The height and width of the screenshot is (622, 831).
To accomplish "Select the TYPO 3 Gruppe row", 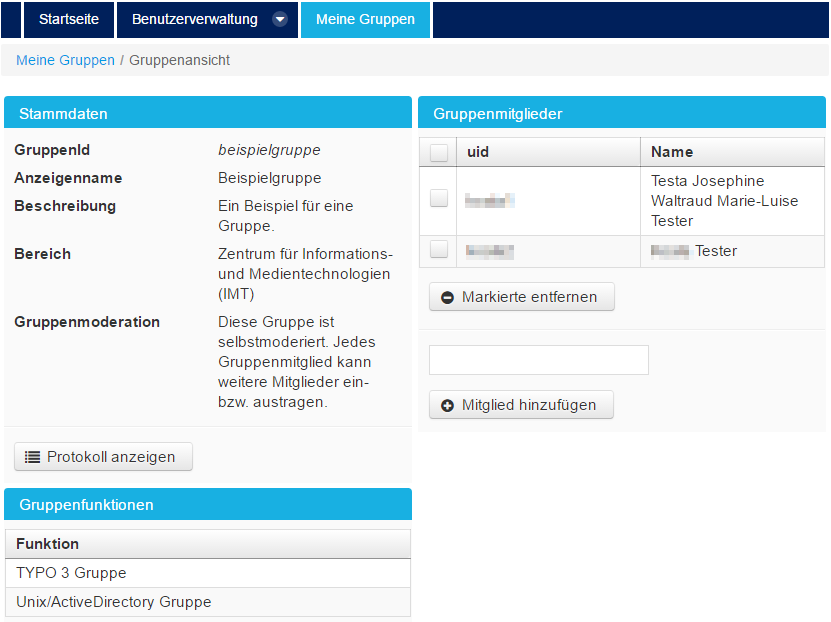I will point(71,573).
